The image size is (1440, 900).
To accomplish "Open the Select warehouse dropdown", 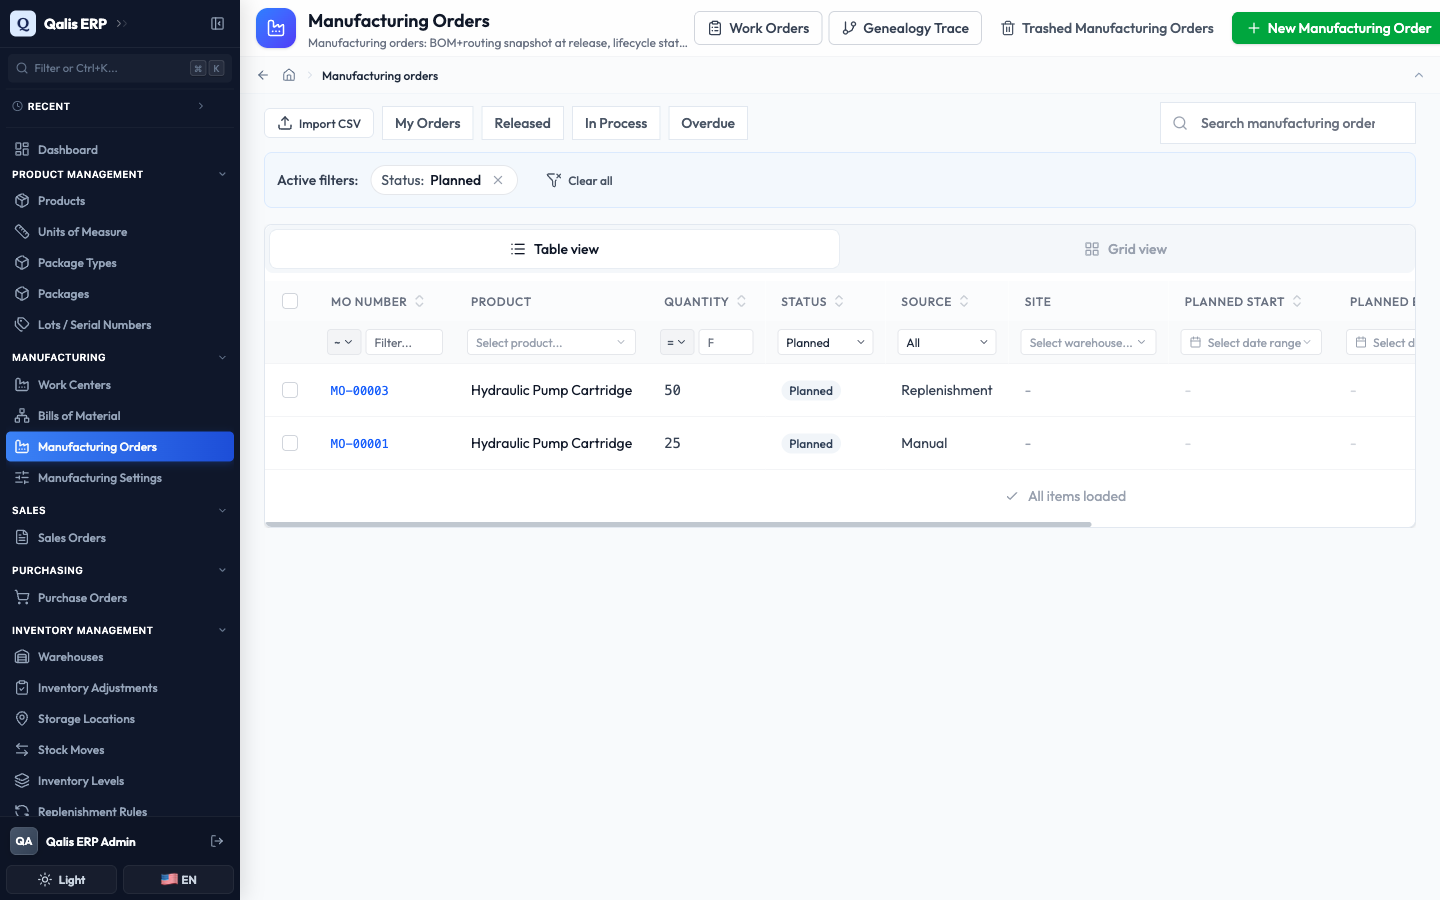I will click(x=1088, y=342).
